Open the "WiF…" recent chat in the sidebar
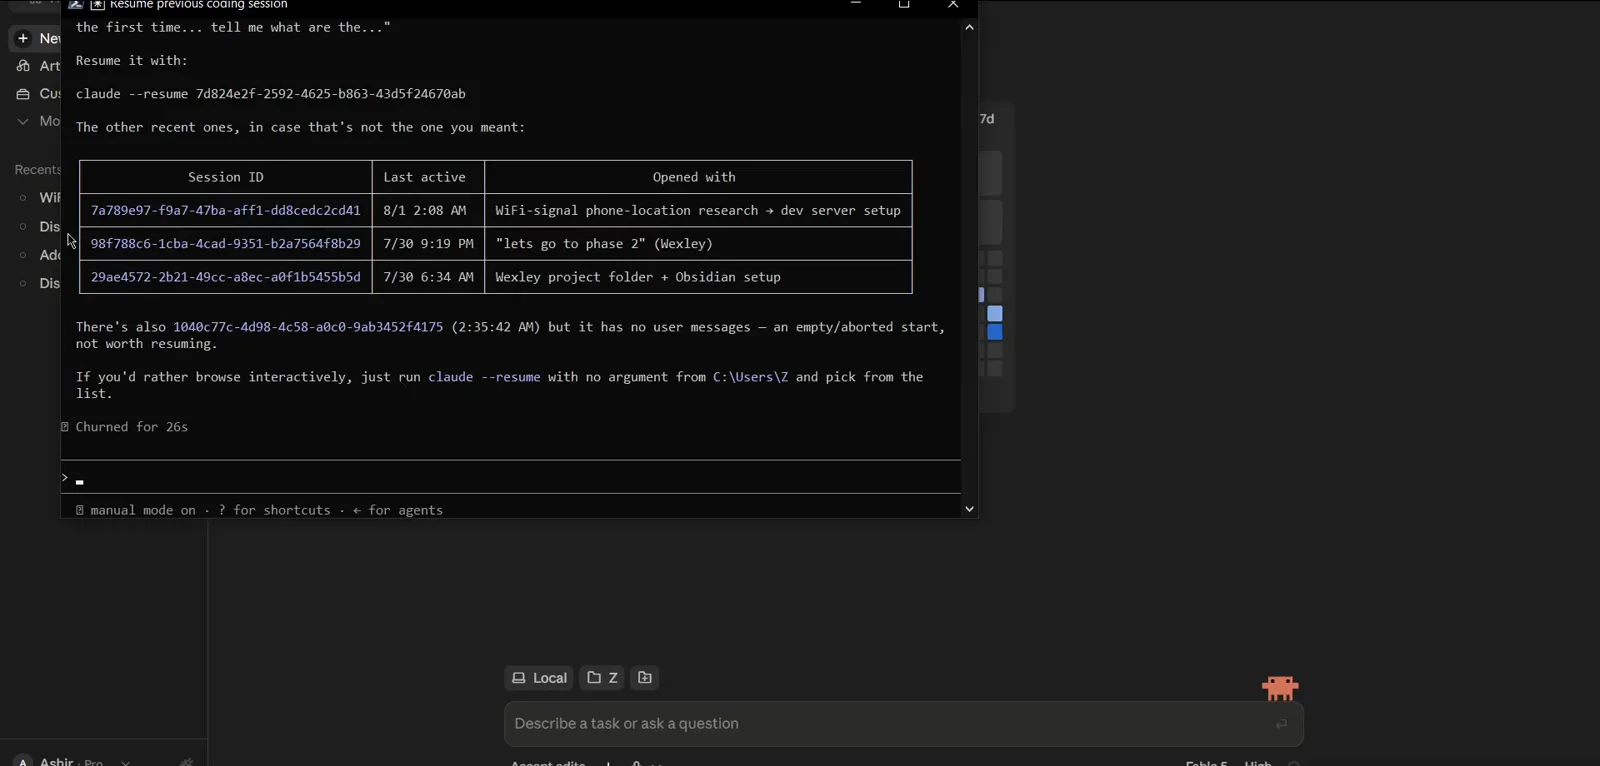Screen dimensions: 1600x766 click(37, 198)
